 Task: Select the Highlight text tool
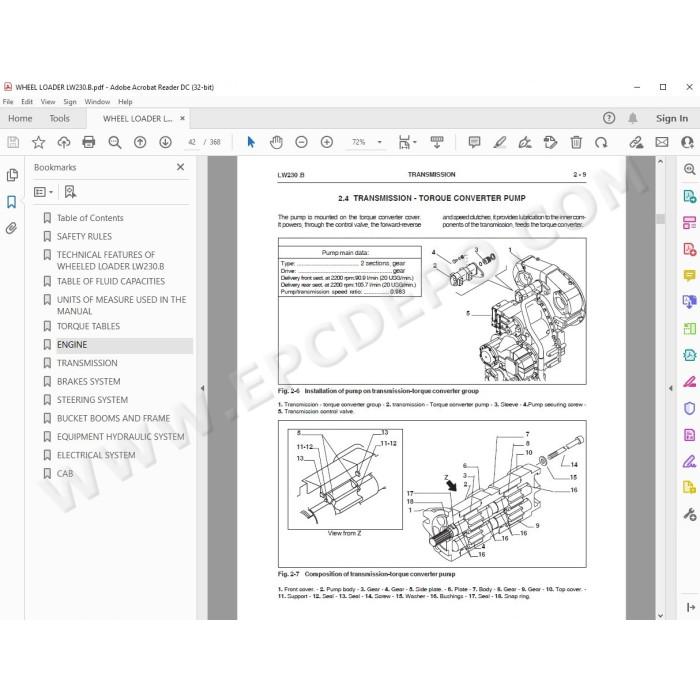pos(500,142)
